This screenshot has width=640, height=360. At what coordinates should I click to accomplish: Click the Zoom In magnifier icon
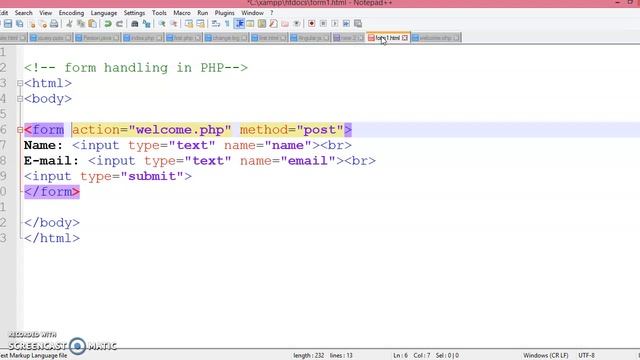[x=162, y=24]
